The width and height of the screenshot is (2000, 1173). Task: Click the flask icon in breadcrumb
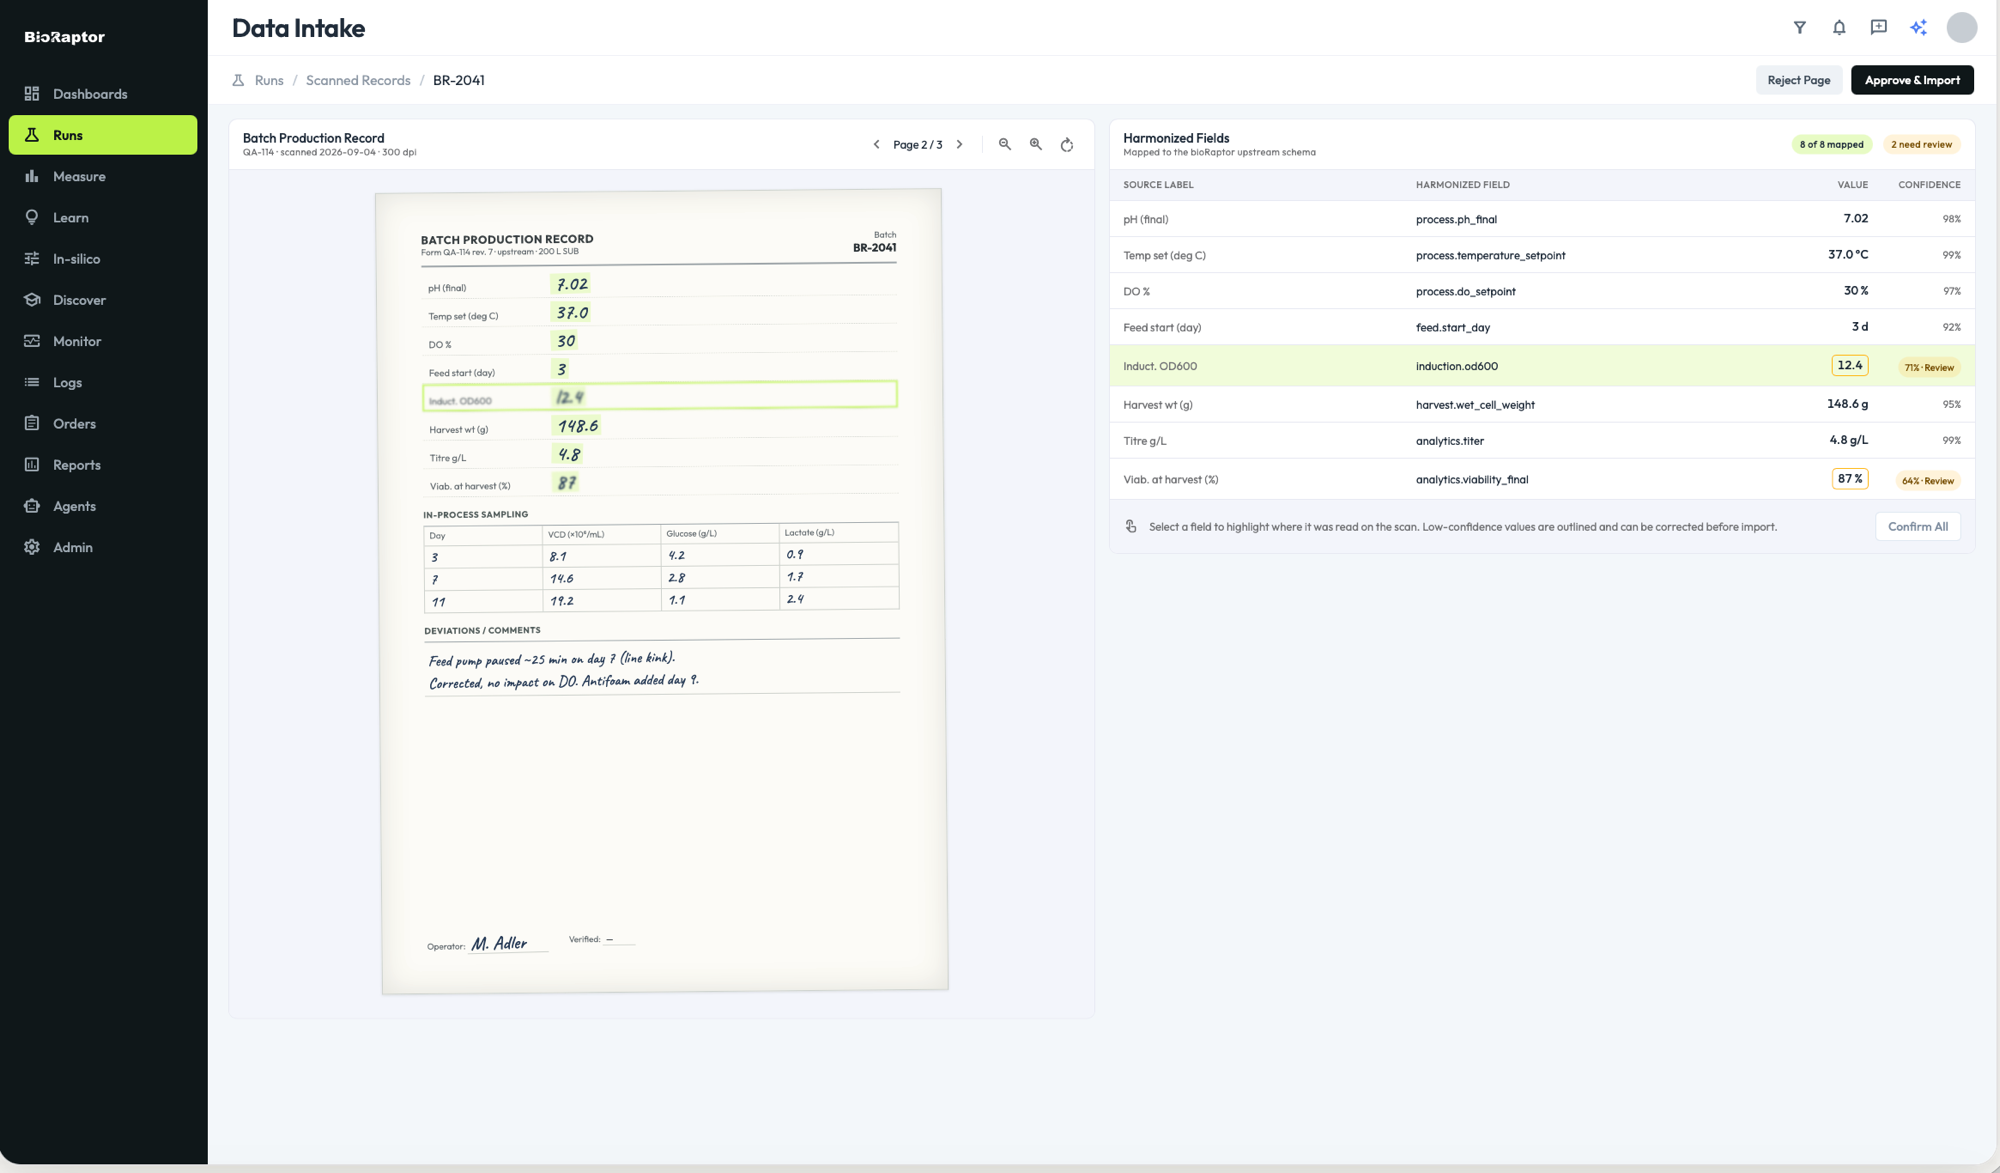(238, 80)
